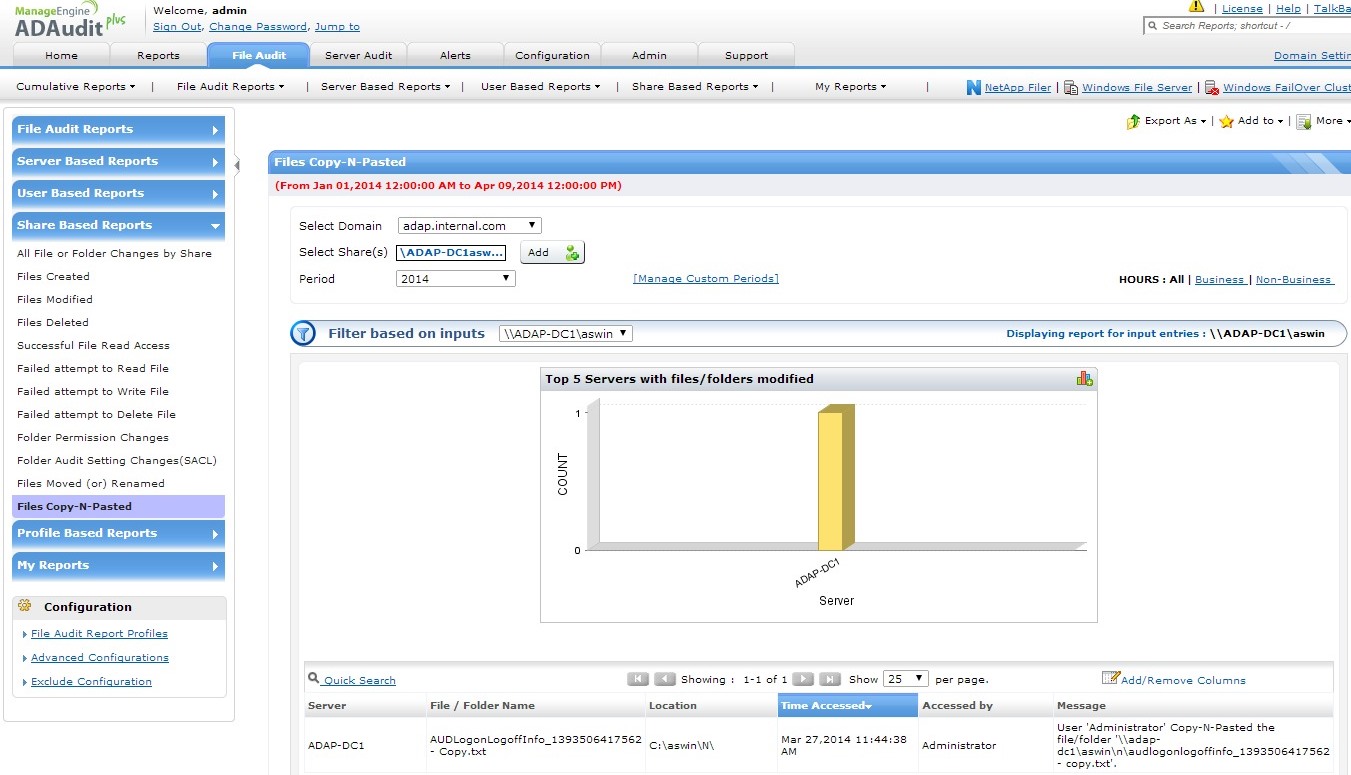Show only Business hours

(1219, 280)
